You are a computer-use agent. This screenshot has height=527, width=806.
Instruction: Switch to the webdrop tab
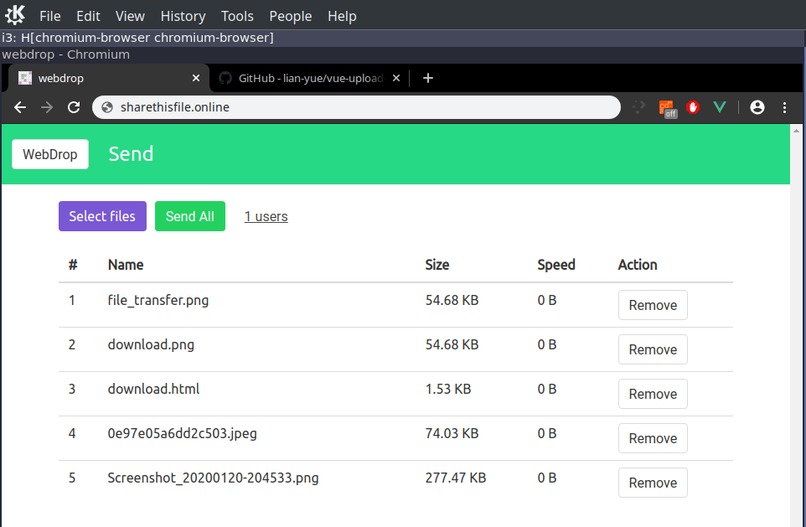[x=108, y=78]
